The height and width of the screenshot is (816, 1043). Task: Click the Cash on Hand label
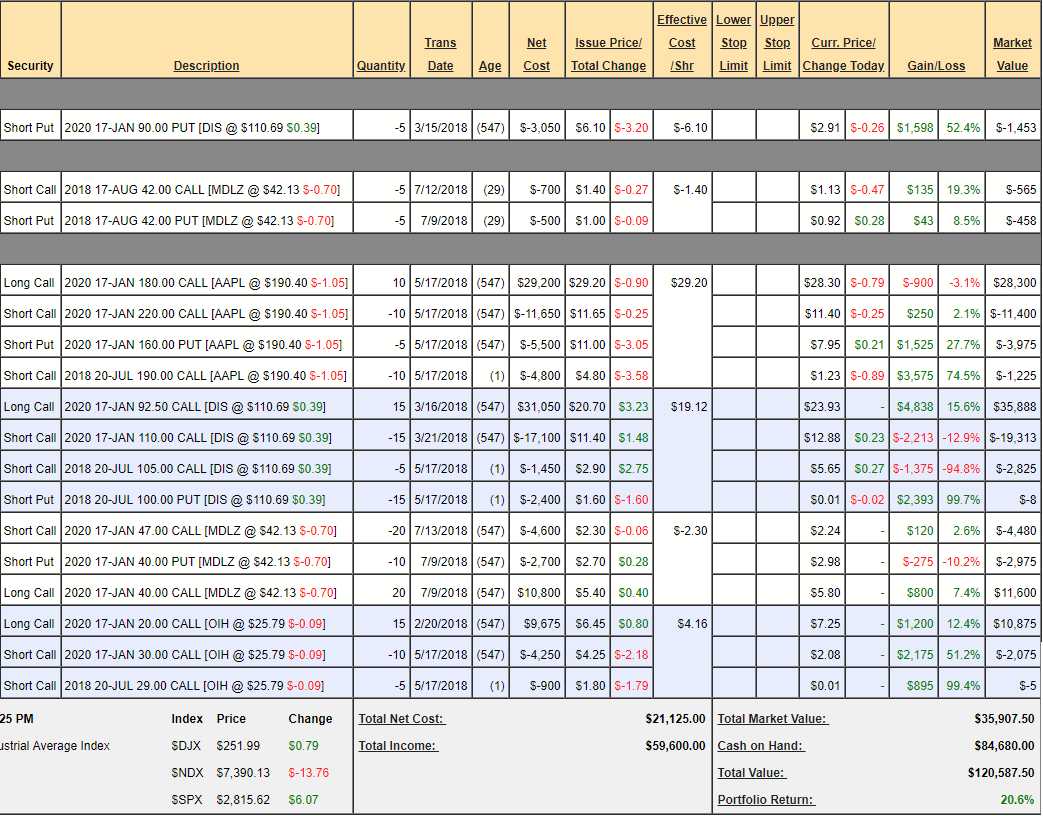[760, 746]
